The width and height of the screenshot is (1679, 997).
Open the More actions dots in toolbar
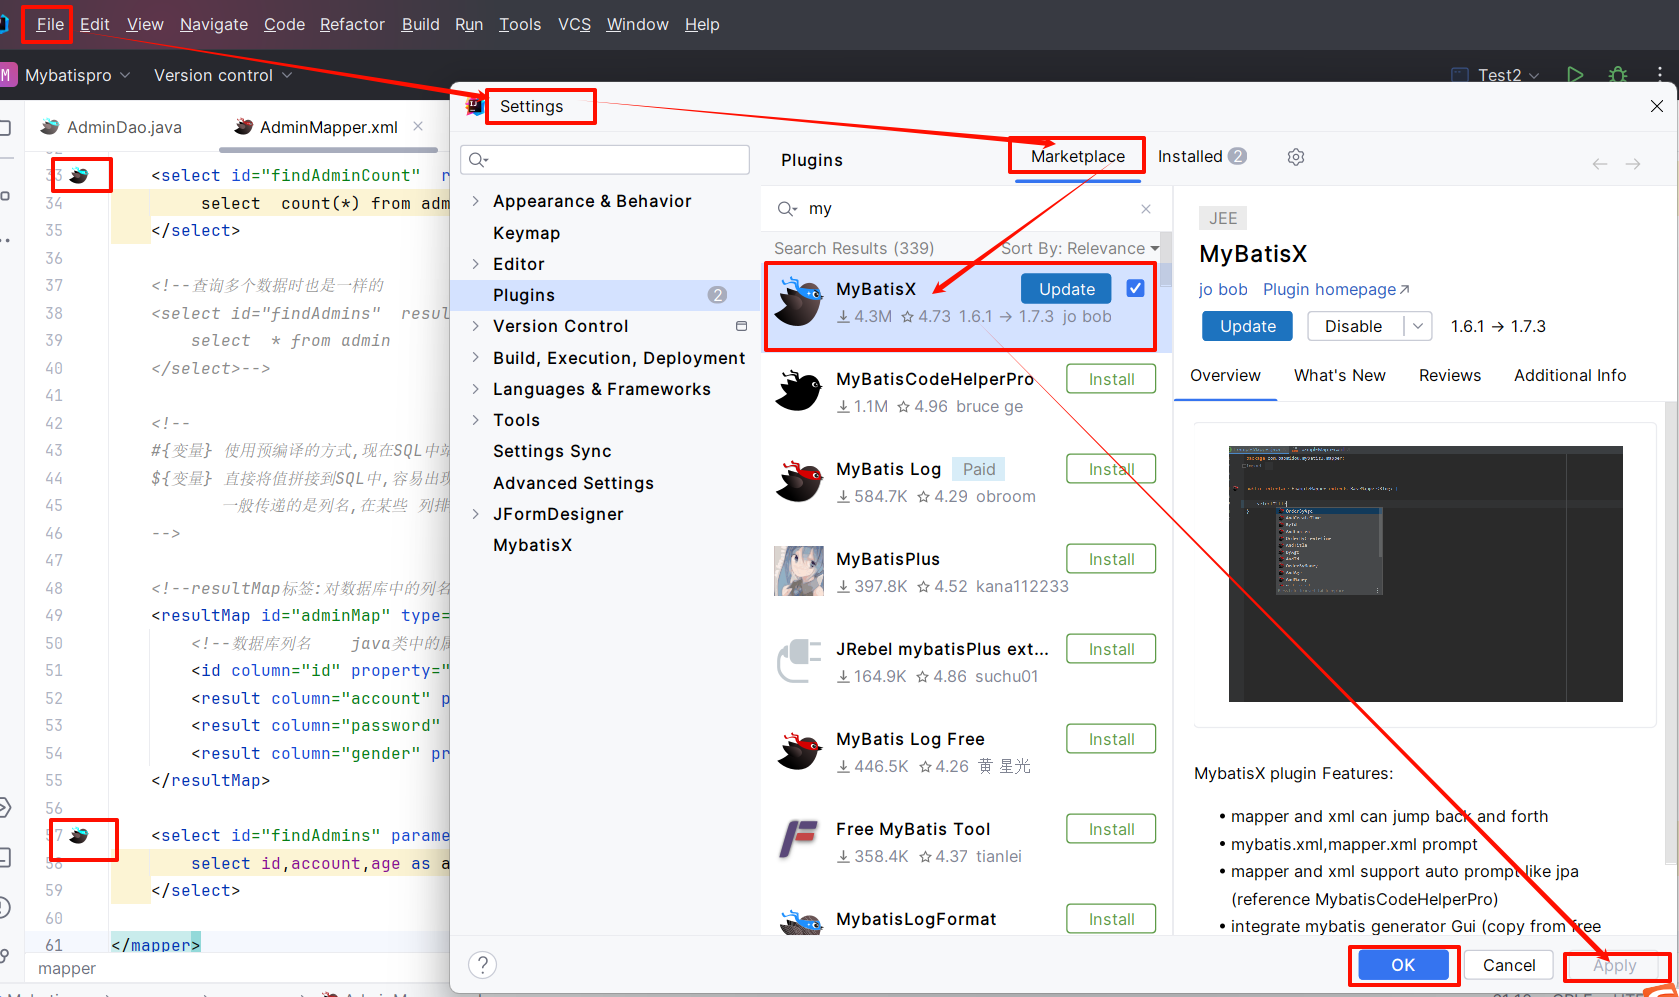pyautogui.click(x=1660, y=75)
